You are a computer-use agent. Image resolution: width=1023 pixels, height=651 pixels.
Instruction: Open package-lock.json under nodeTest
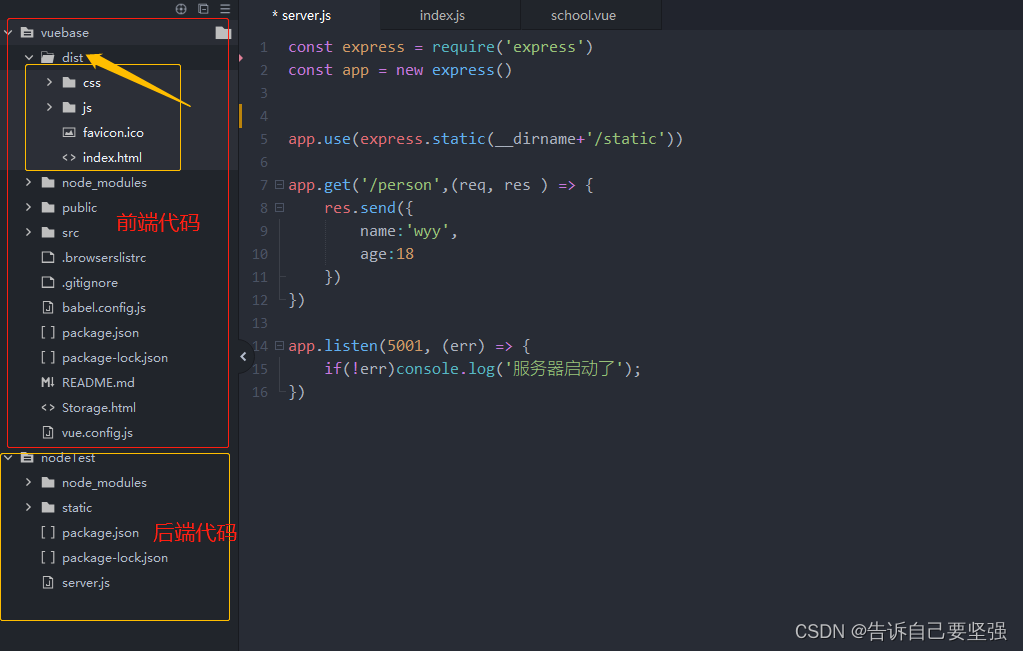point(115,558)
